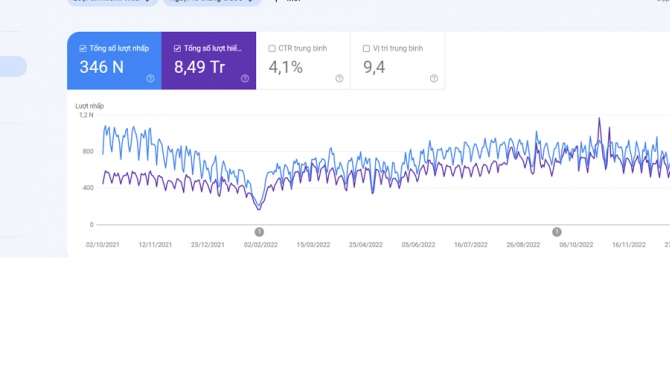Select the 4,1% CTR value
This screenshot has width=670, height=377.
pyautogui.click(x=285, y=67)
